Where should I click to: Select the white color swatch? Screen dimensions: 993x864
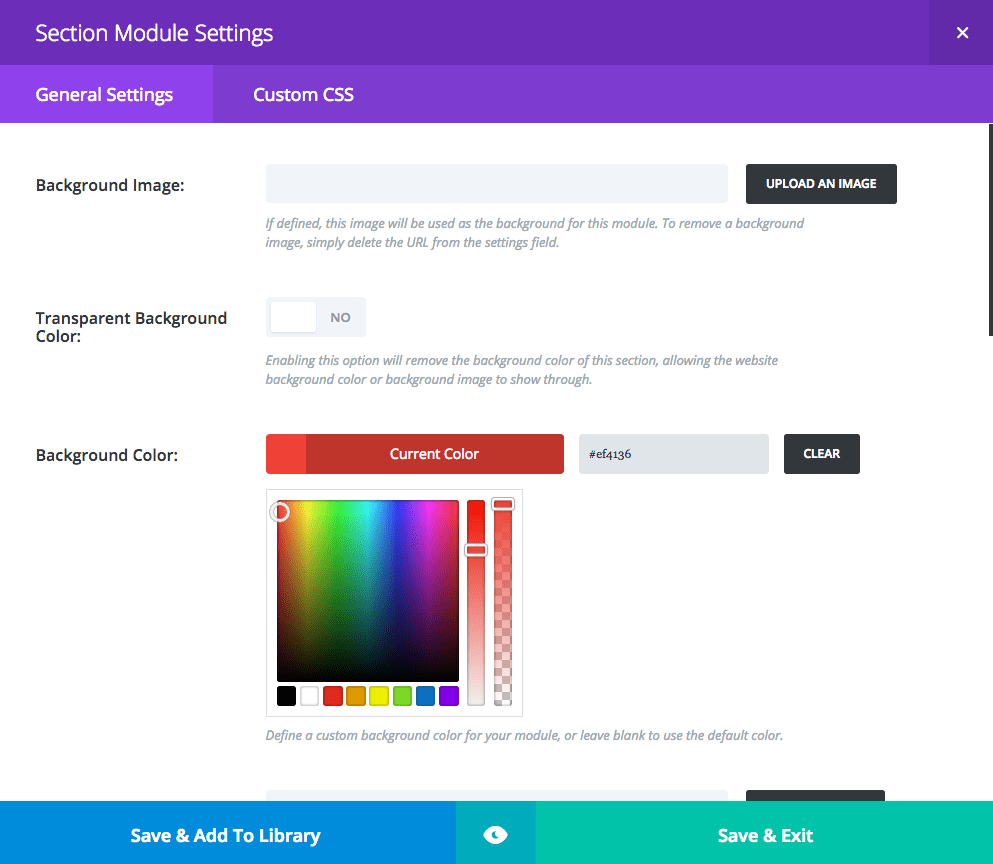click(310, 696)
